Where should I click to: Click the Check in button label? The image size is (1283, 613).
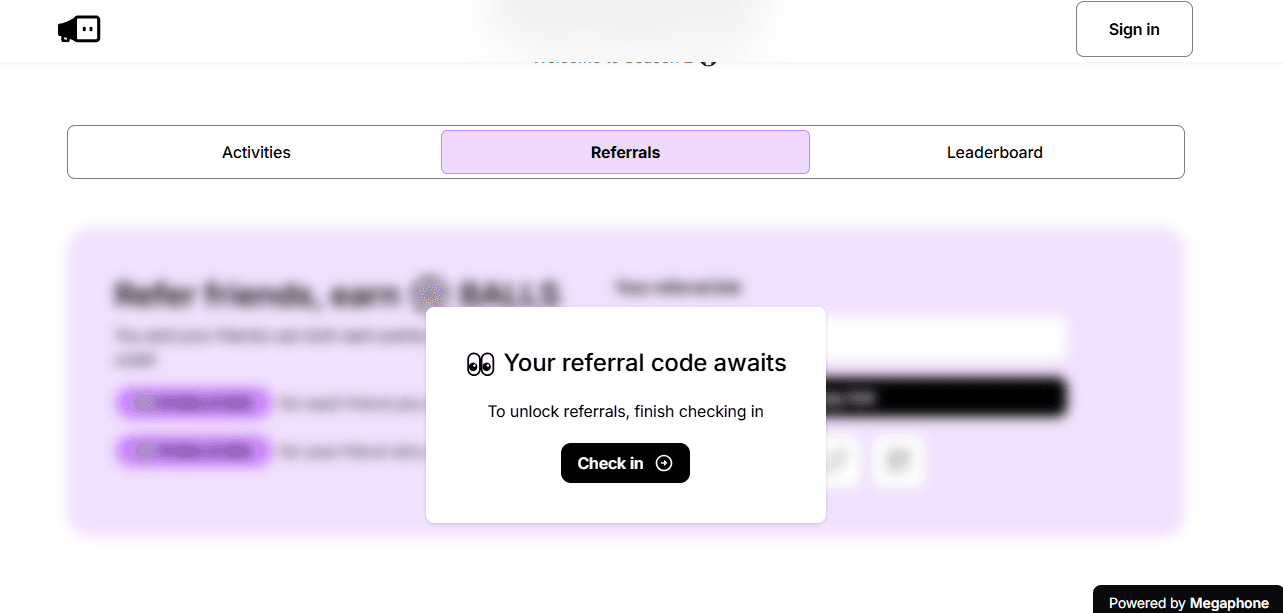pos(610,463)
